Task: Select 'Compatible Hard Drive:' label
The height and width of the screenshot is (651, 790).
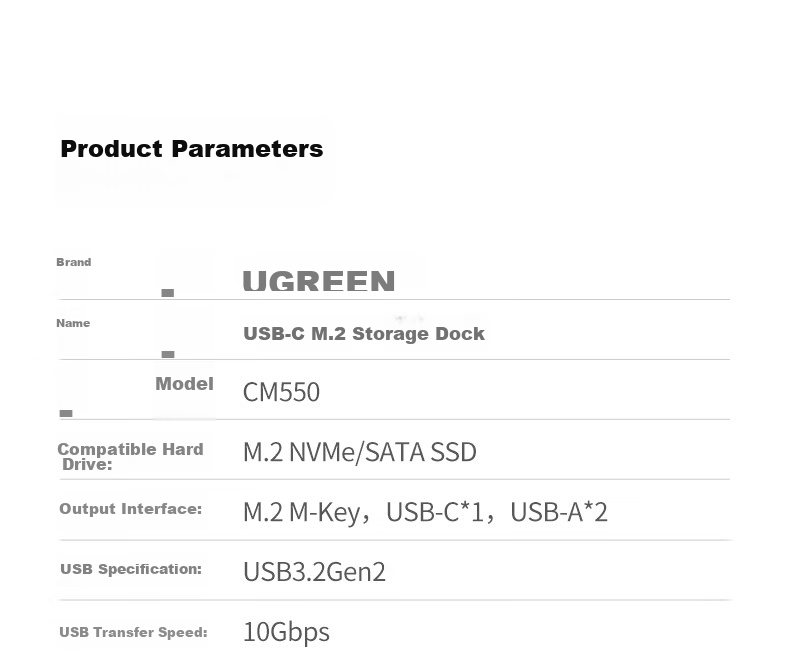Action: (130, 457)
